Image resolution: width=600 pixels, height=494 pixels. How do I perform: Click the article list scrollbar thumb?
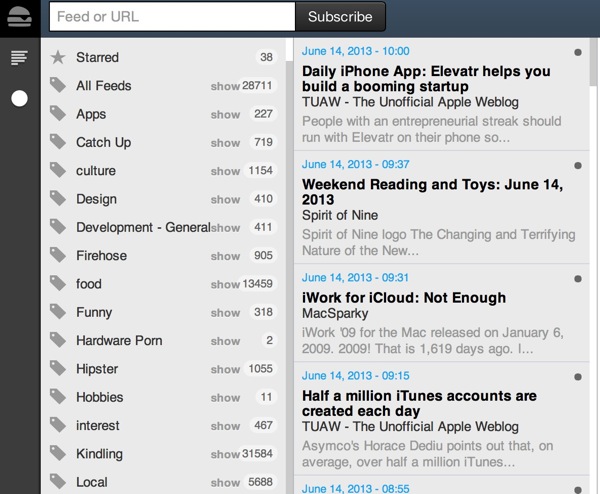593,62
